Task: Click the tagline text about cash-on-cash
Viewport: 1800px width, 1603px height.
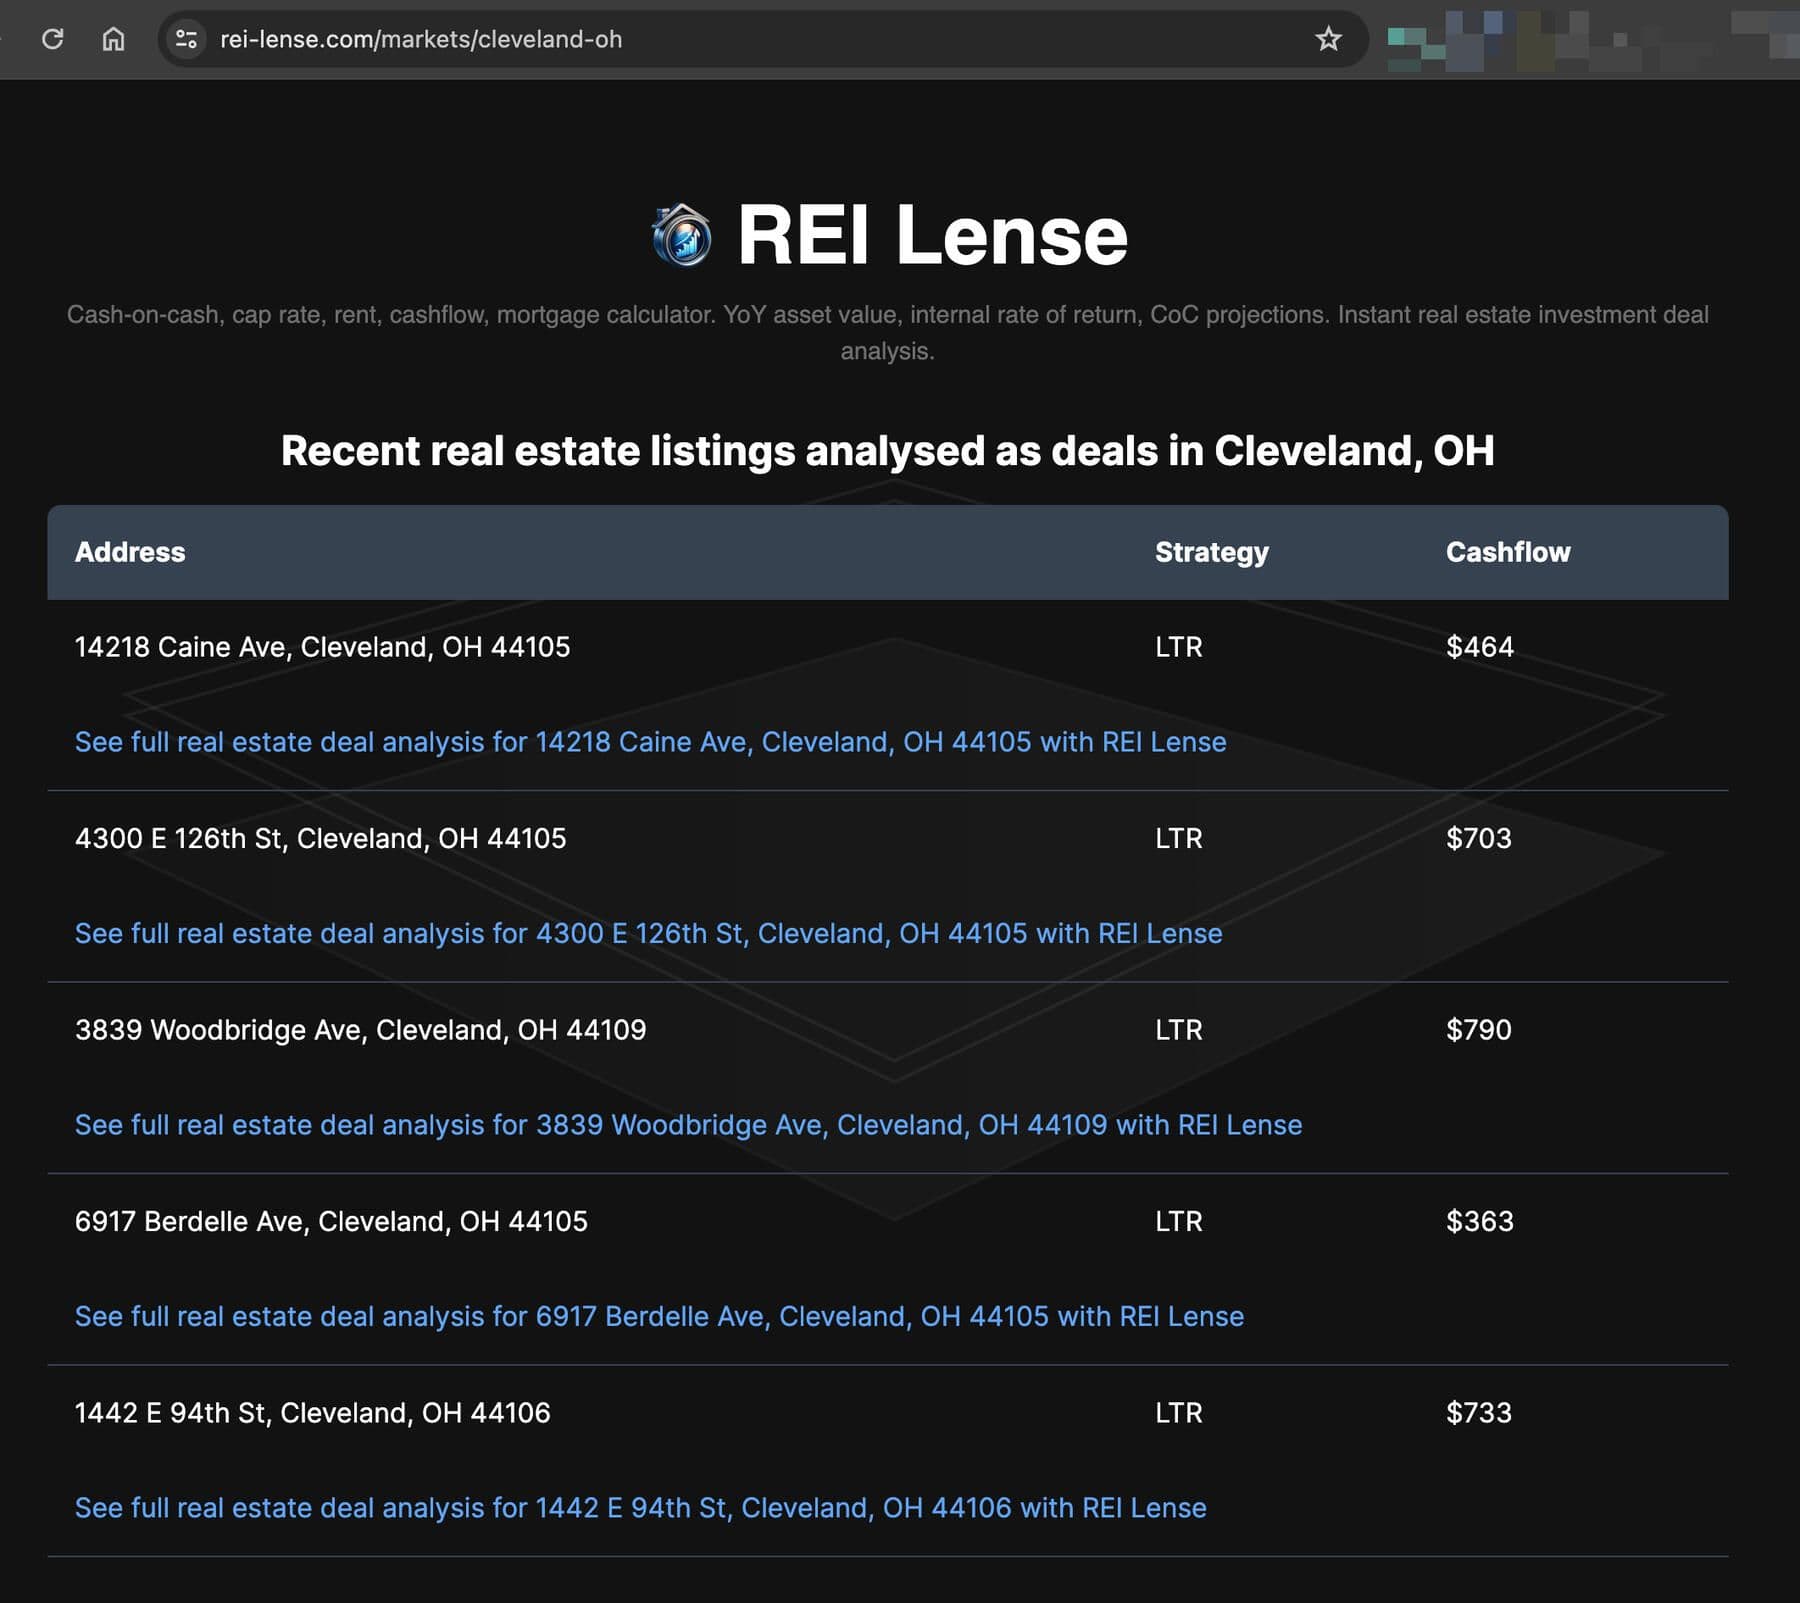Action: 888,333
